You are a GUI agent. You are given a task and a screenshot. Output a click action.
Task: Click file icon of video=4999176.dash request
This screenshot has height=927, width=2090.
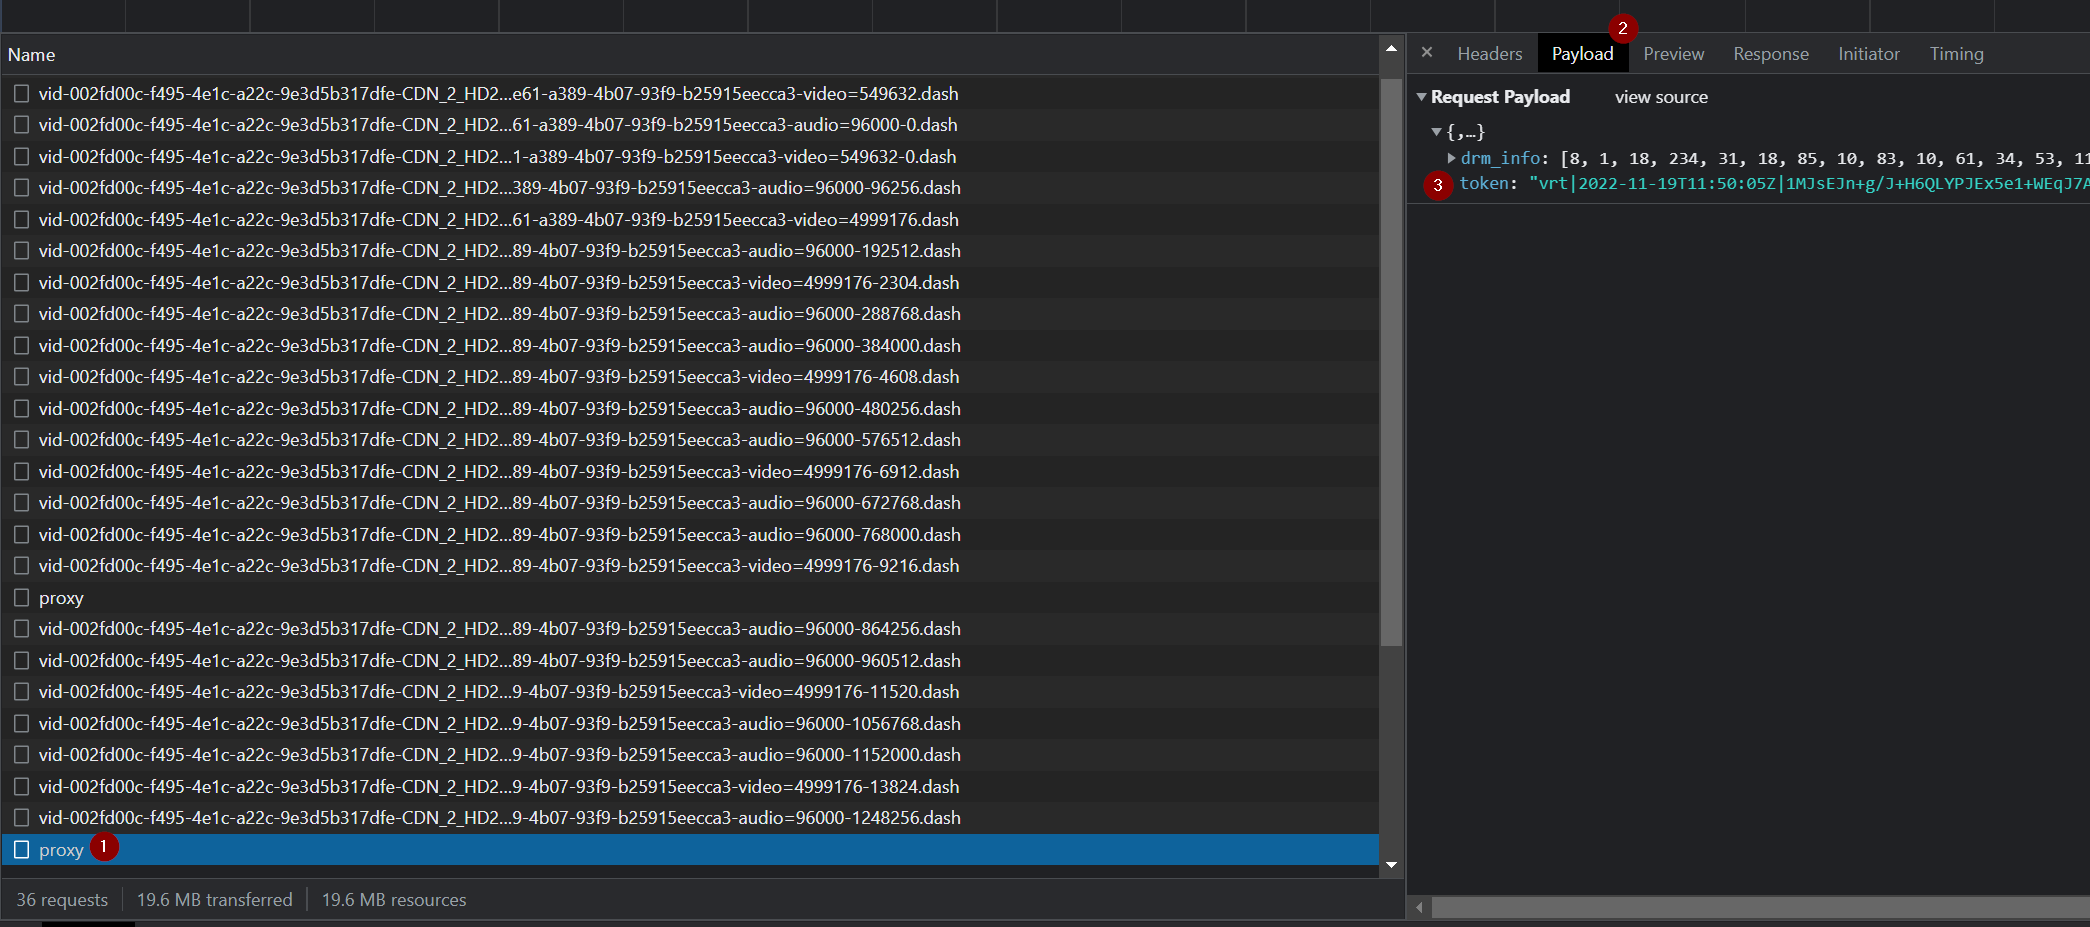21,220
